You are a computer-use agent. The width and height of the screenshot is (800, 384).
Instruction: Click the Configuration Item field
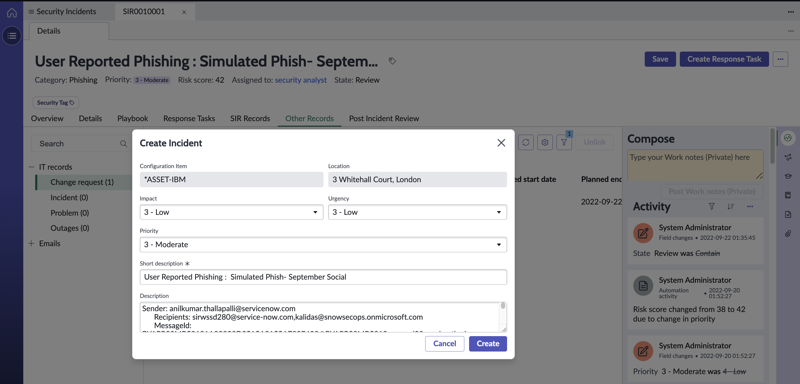(x=231, y=180)
